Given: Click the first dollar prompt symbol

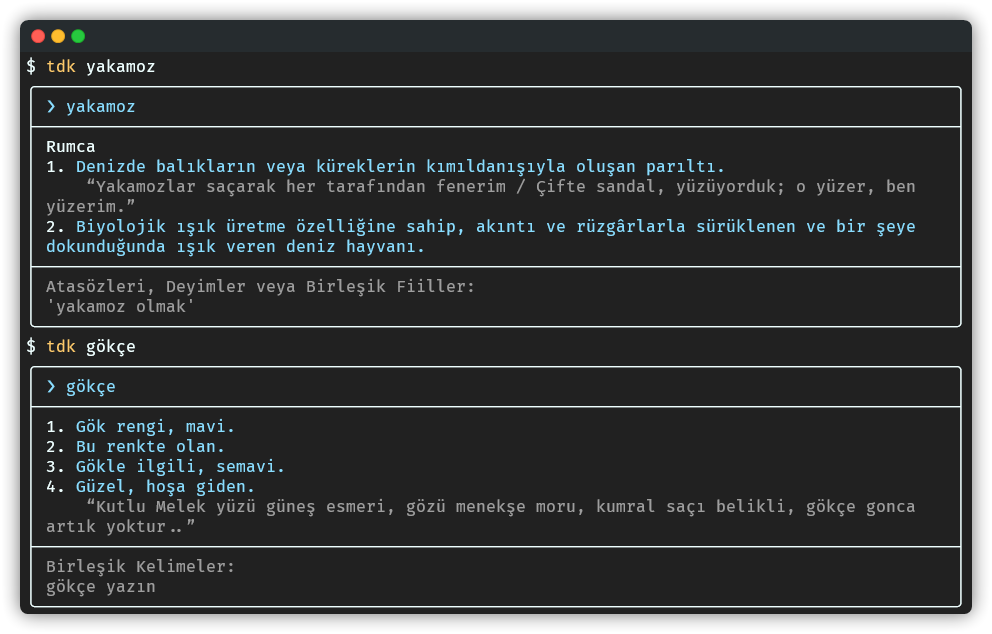Looking at the screenshot, I should click(x=31, y=67).
